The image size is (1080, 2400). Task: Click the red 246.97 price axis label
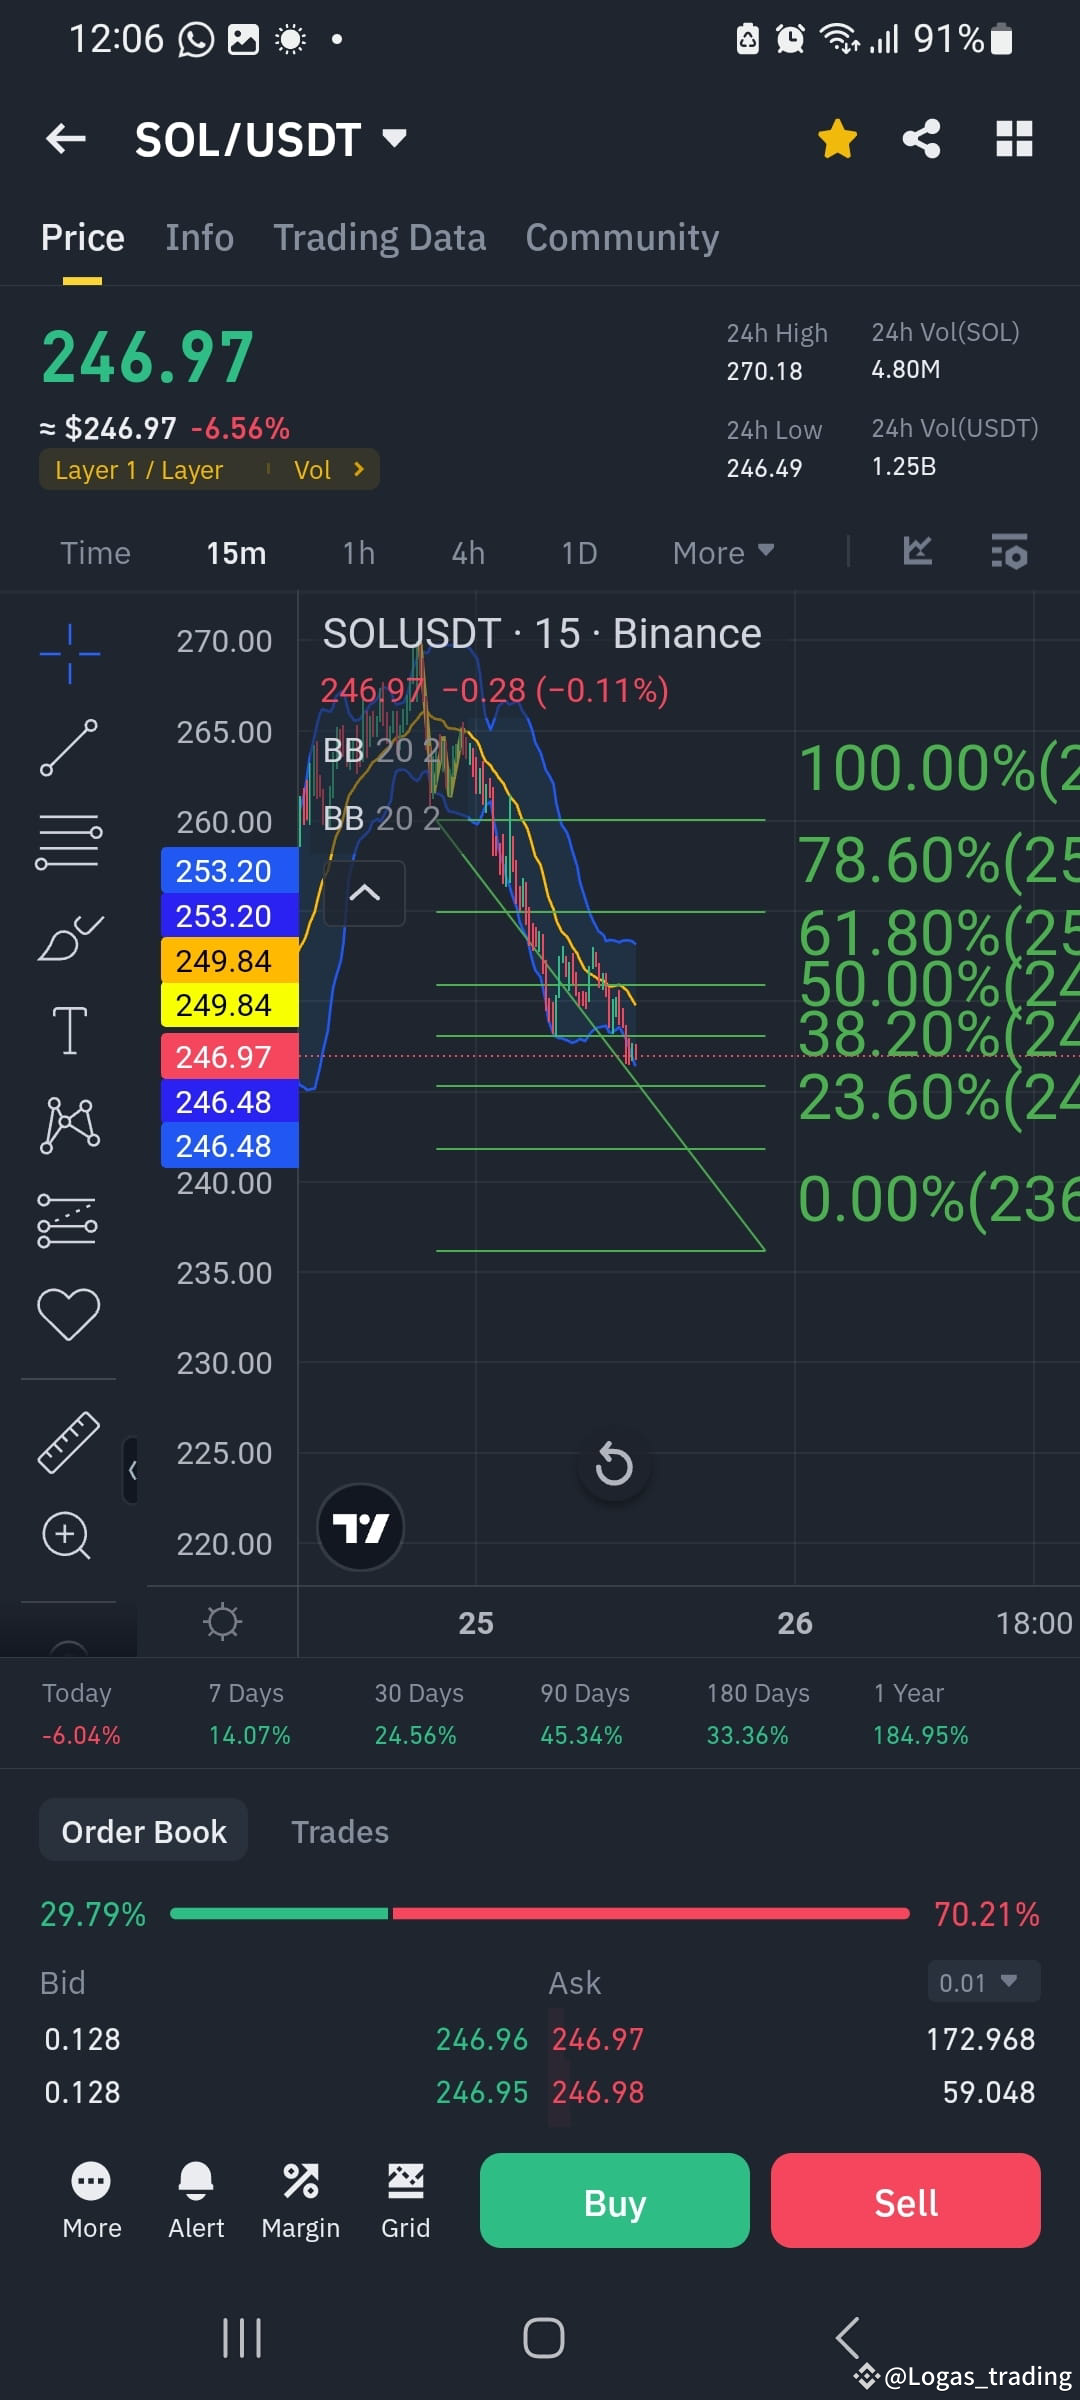(x=229, y=1056)
